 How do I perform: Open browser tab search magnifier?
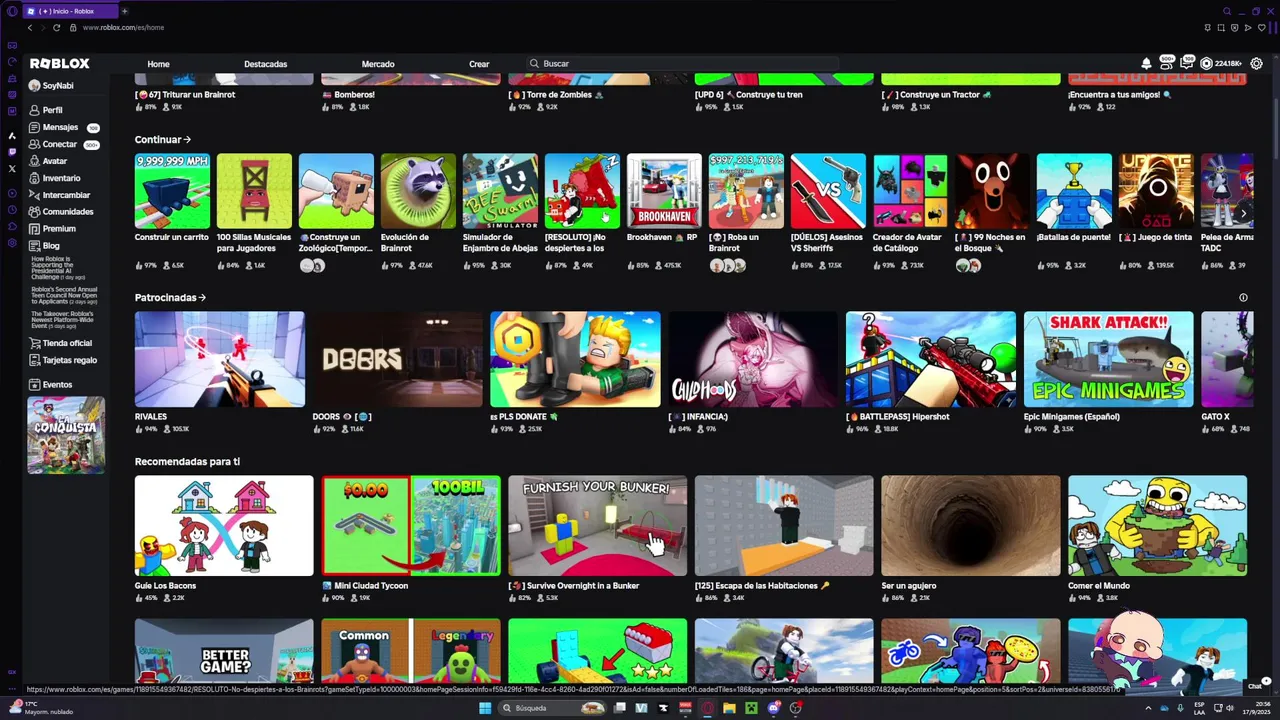(x=1227, y=11)
